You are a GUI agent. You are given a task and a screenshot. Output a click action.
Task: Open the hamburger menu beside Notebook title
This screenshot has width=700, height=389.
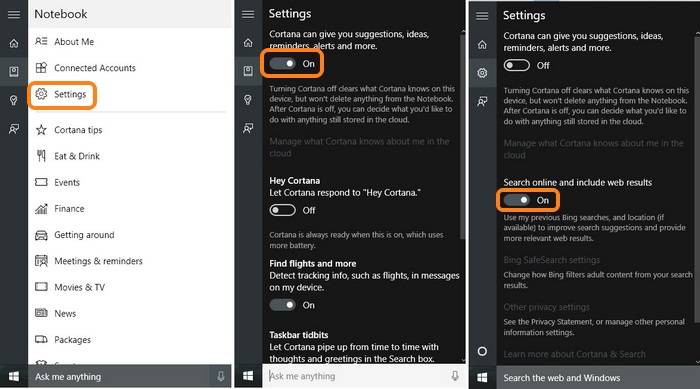[x=14, y=14]
